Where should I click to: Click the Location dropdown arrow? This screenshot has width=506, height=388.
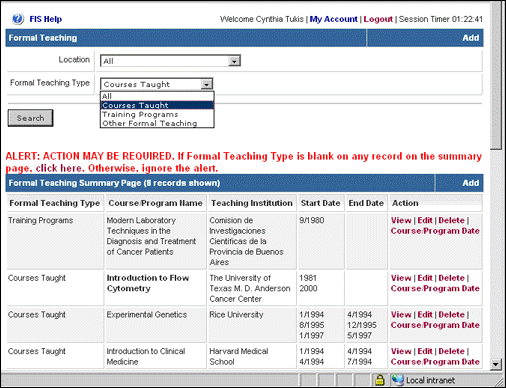point(234,61)
